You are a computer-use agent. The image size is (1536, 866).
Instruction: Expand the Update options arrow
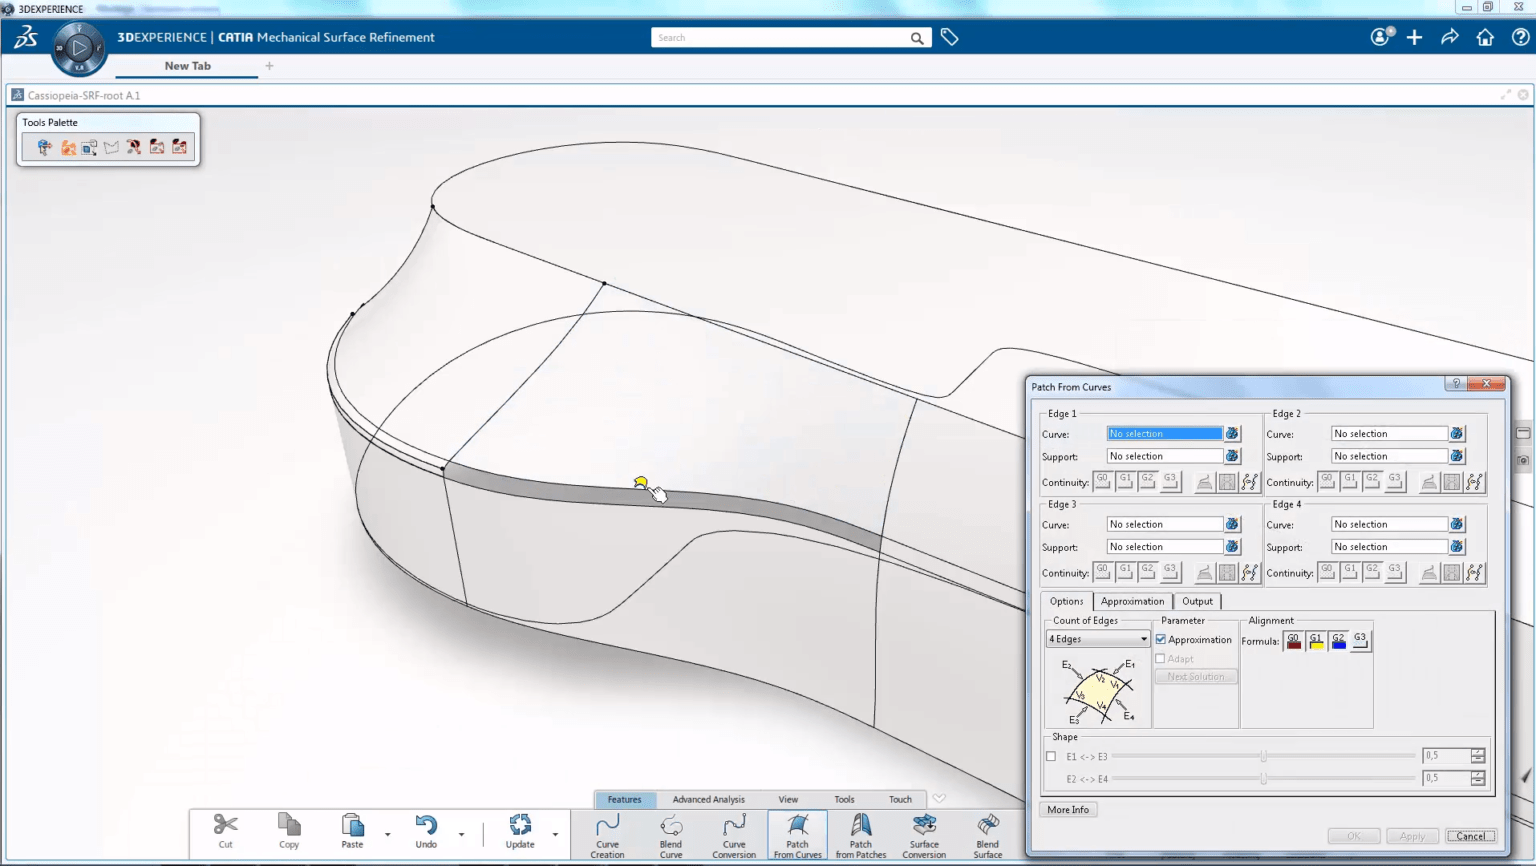[555, 834]
